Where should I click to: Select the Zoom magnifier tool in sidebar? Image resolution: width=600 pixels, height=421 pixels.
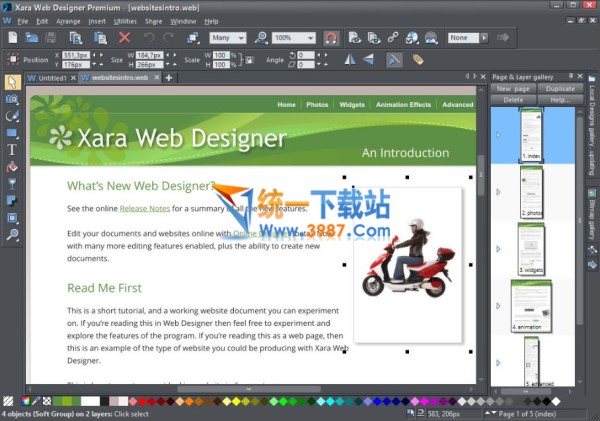[x=12, y=235]
